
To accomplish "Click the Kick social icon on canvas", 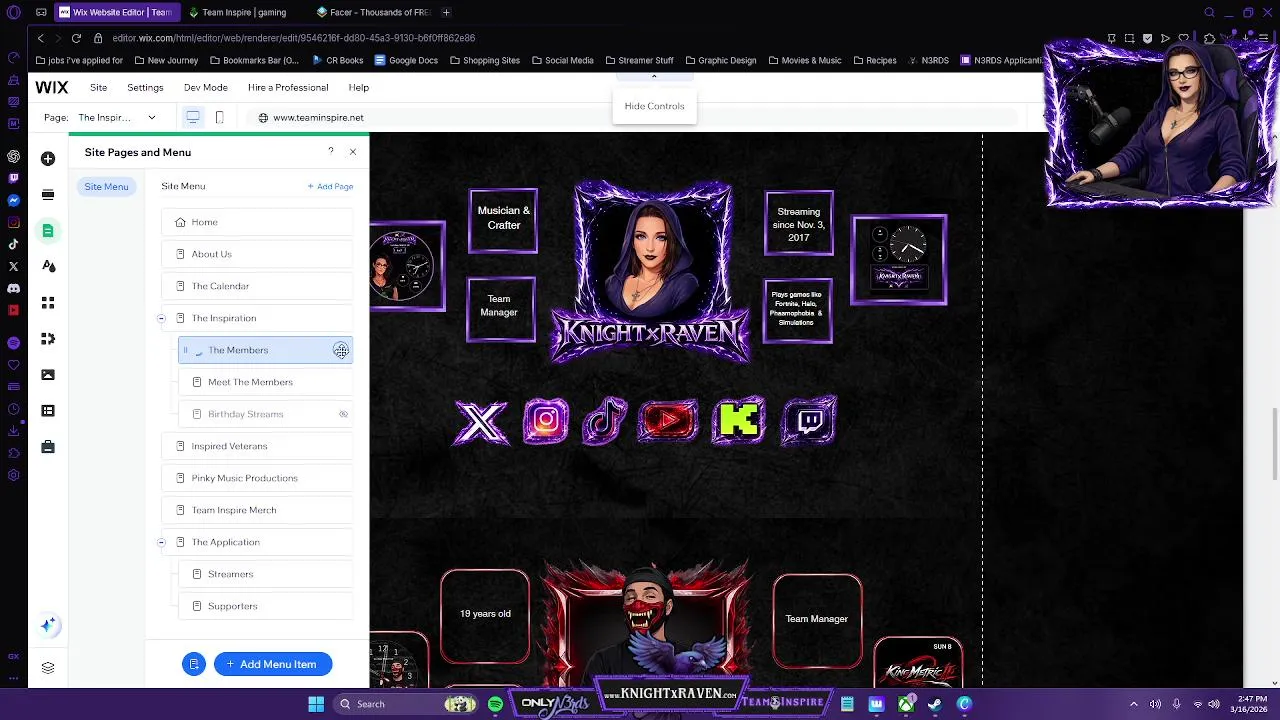I will click(739, 421).
